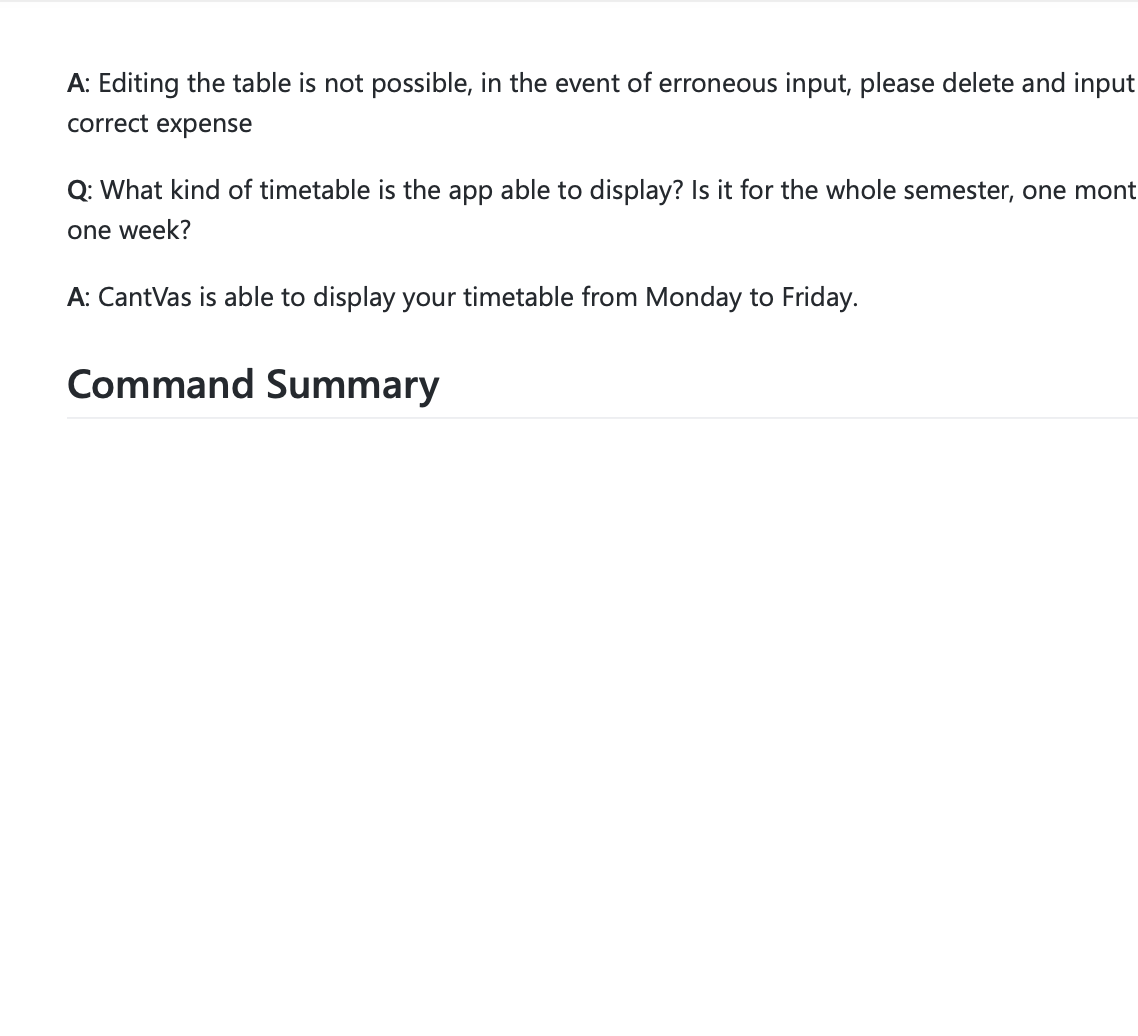Click the word "Friday." ending the answer
This screenshot has width=1138, height=1036.
point(819,297)
